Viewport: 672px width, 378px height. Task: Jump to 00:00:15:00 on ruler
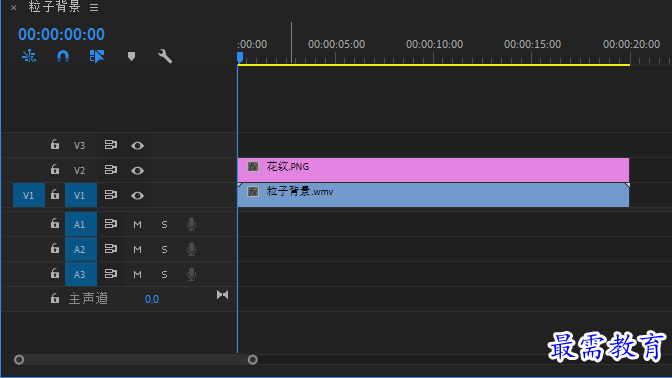point(532,45)
